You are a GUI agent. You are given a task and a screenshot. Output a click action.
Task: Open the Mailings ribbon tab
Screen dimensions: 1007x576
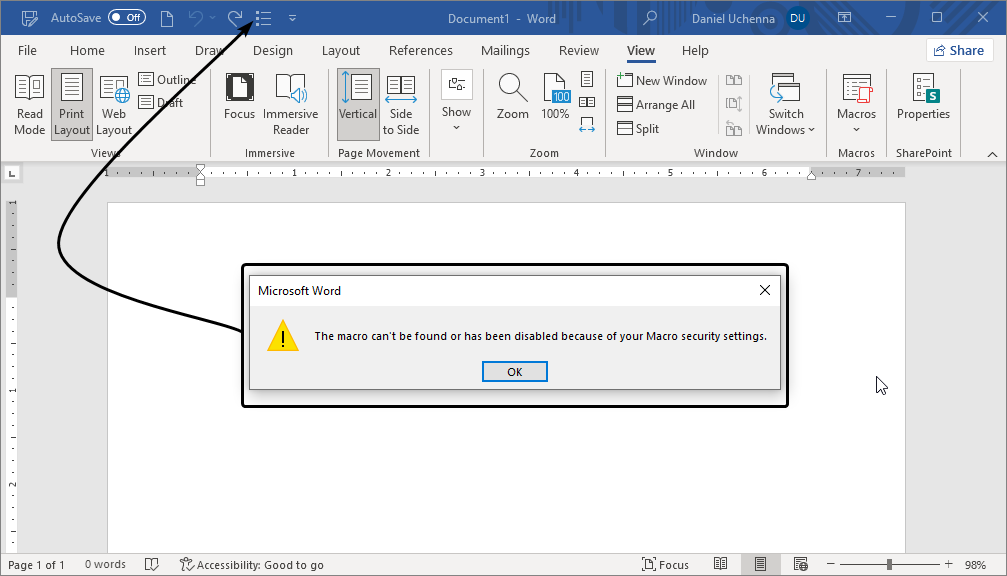(505, 50)
